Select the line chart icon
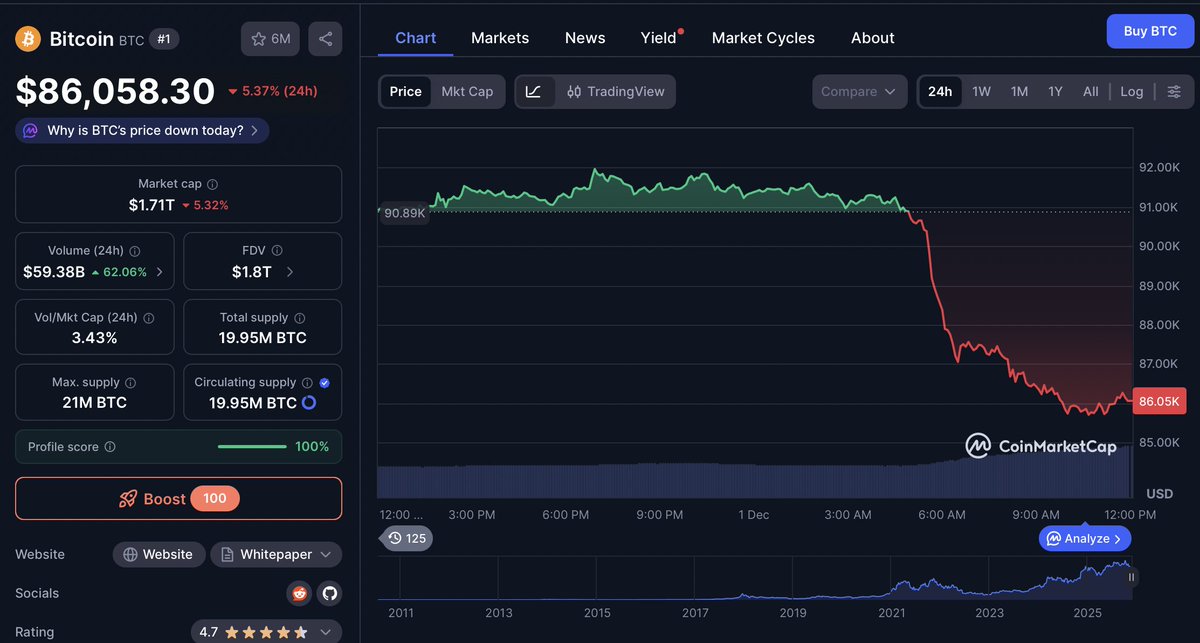Screen dimensions: 1200x643 point(534,91)
